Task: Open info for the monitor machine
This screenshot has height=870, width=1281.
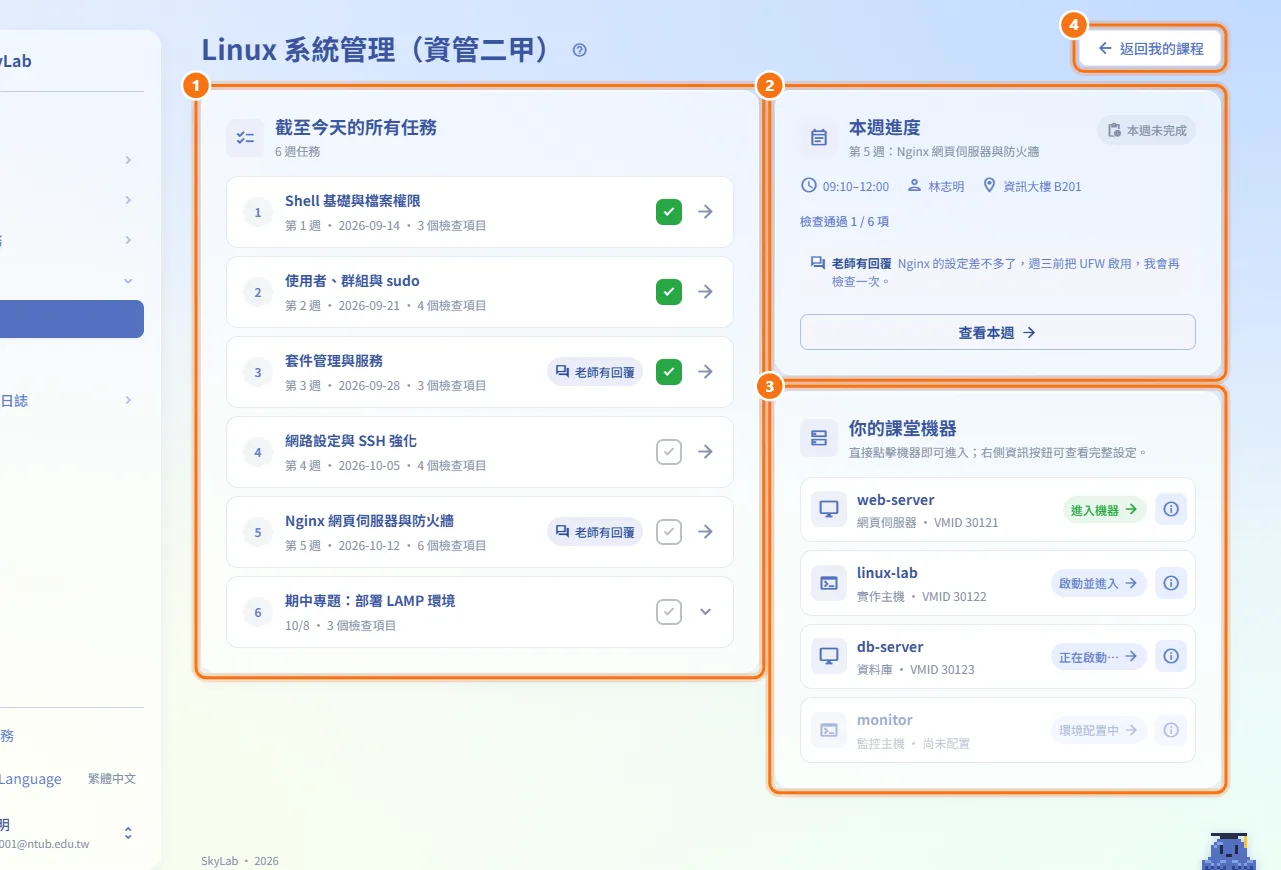Action: 1171,730
